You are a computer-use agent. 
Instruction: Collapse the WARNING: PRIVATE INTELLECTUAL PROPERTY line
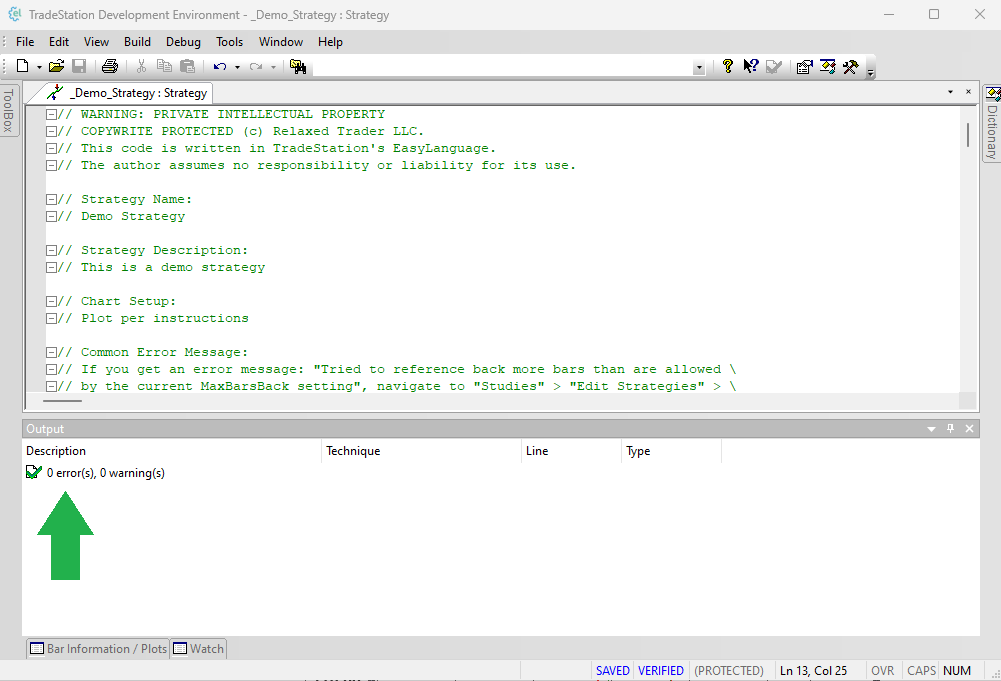click(x=51, y=114)
